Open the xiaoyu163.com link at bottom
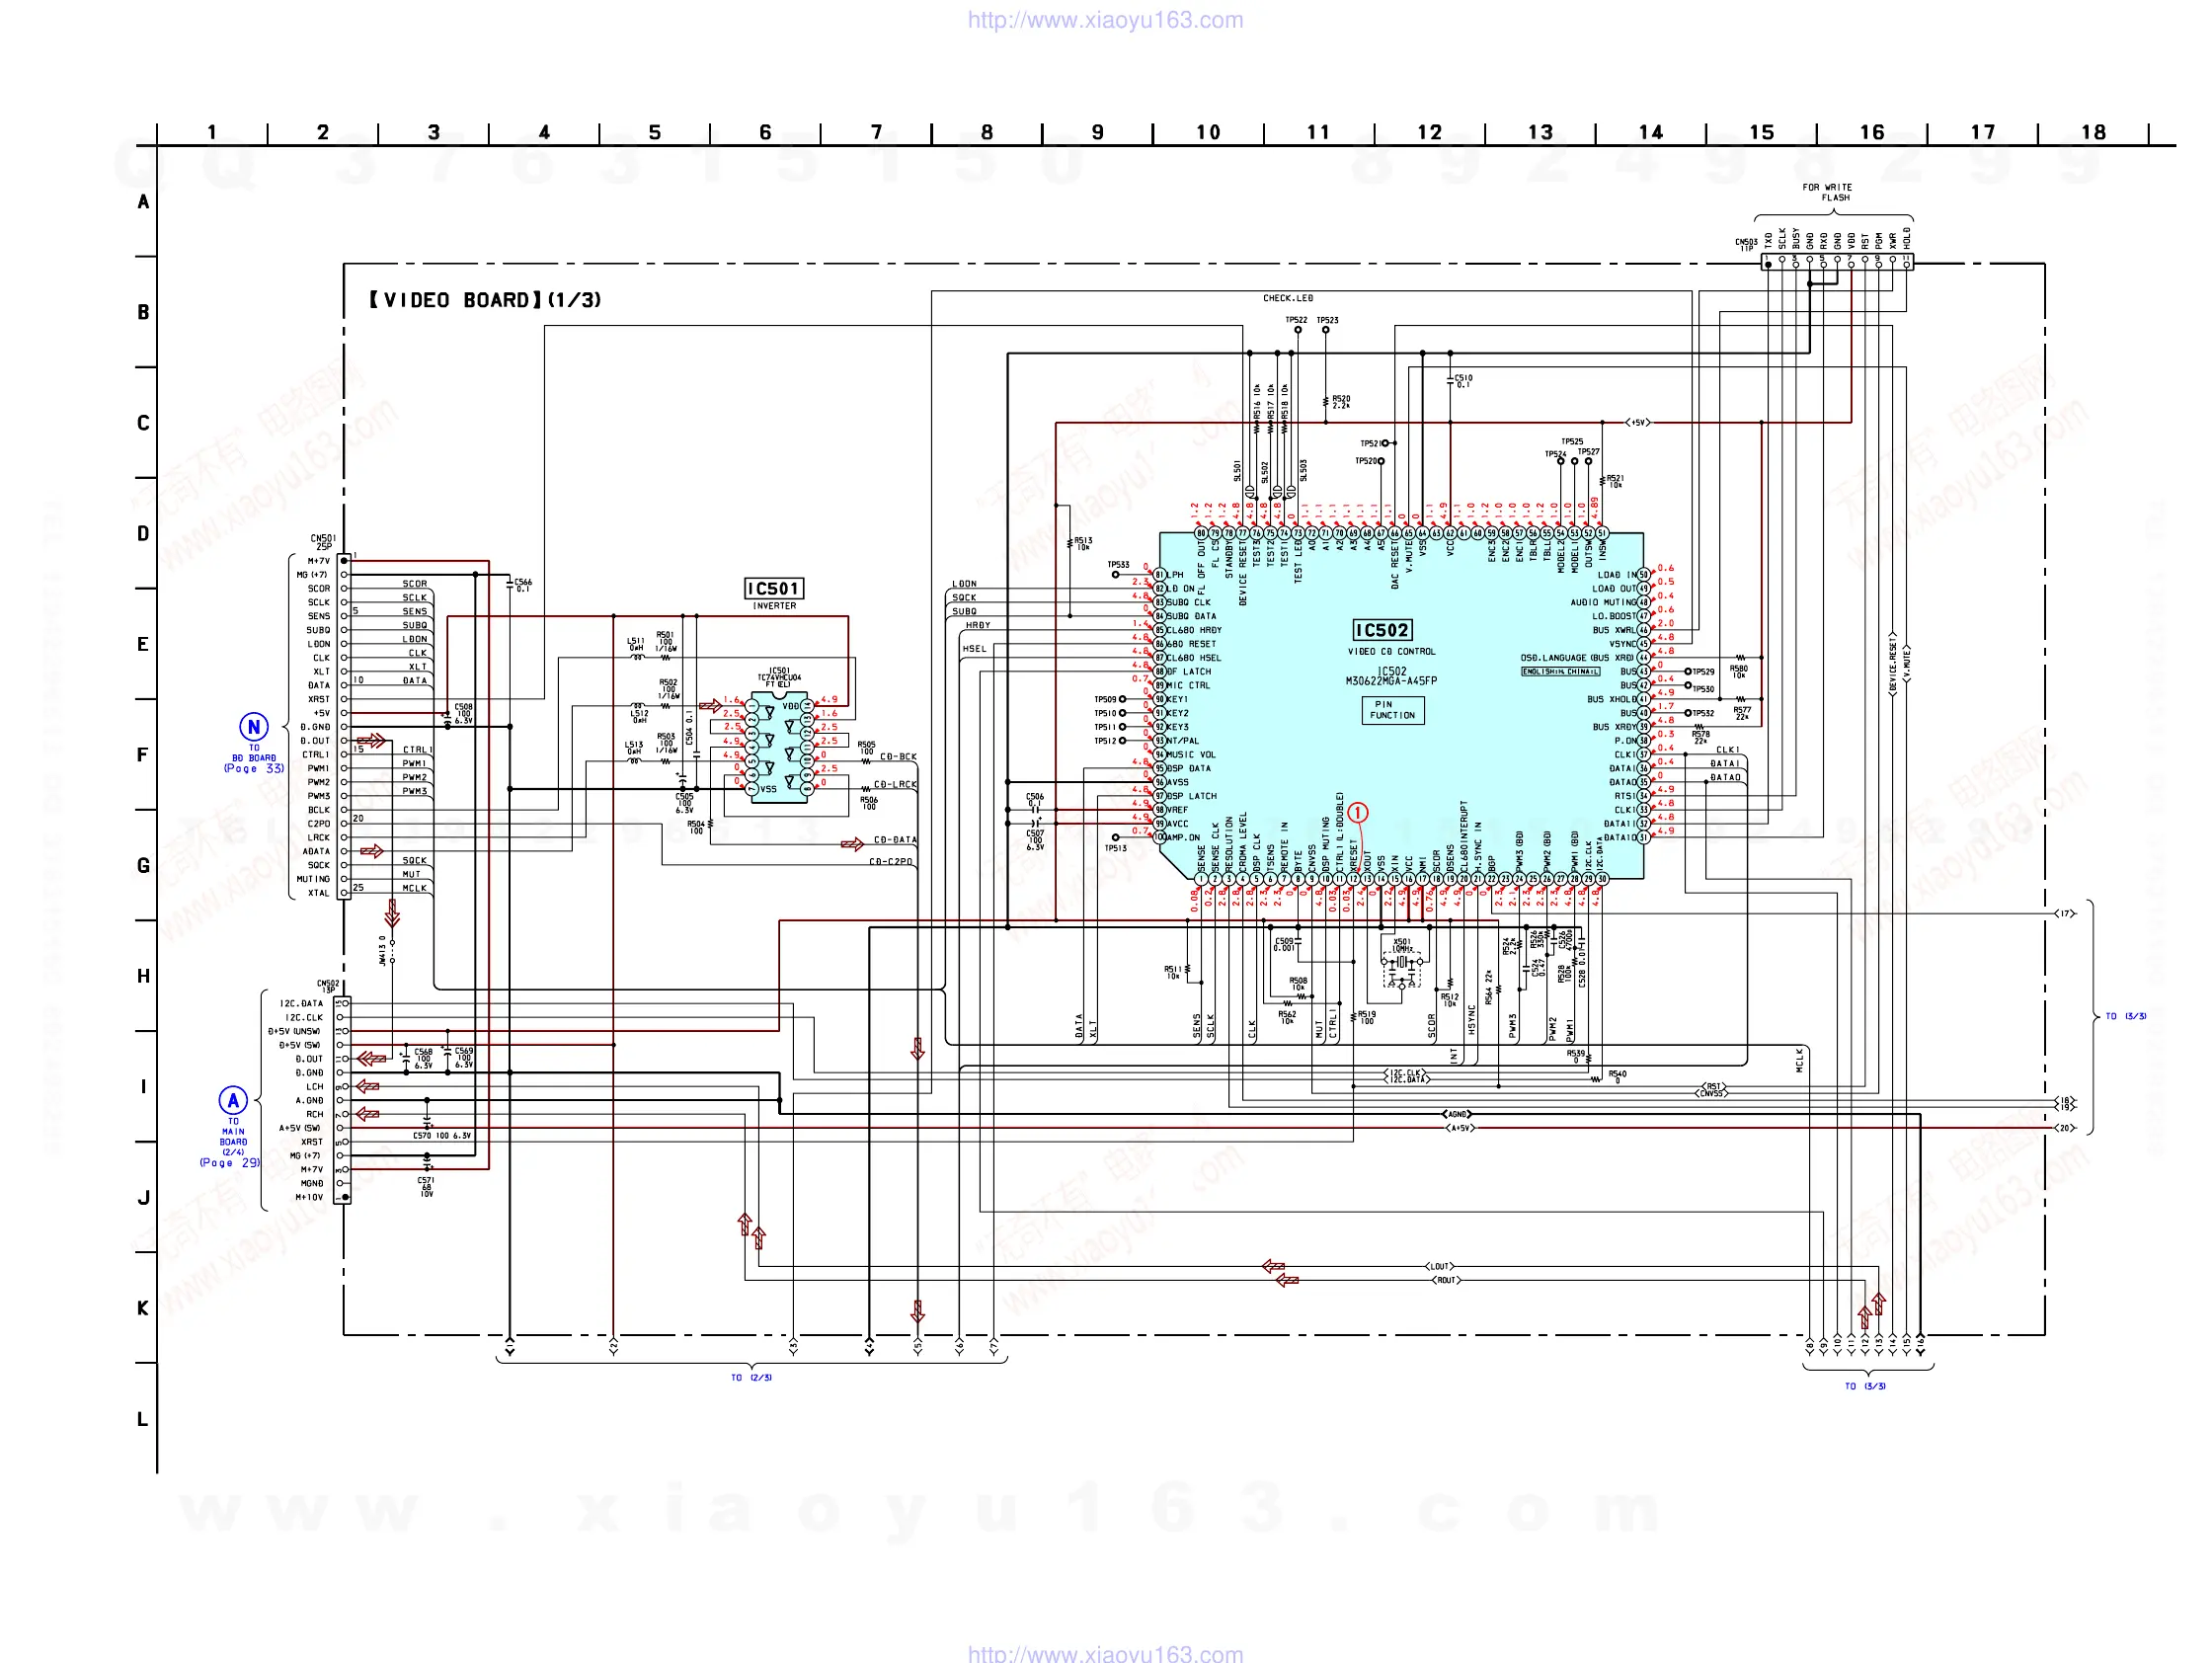This screenshot has height=1663, width=2212. click(x=1105, y=1653)
